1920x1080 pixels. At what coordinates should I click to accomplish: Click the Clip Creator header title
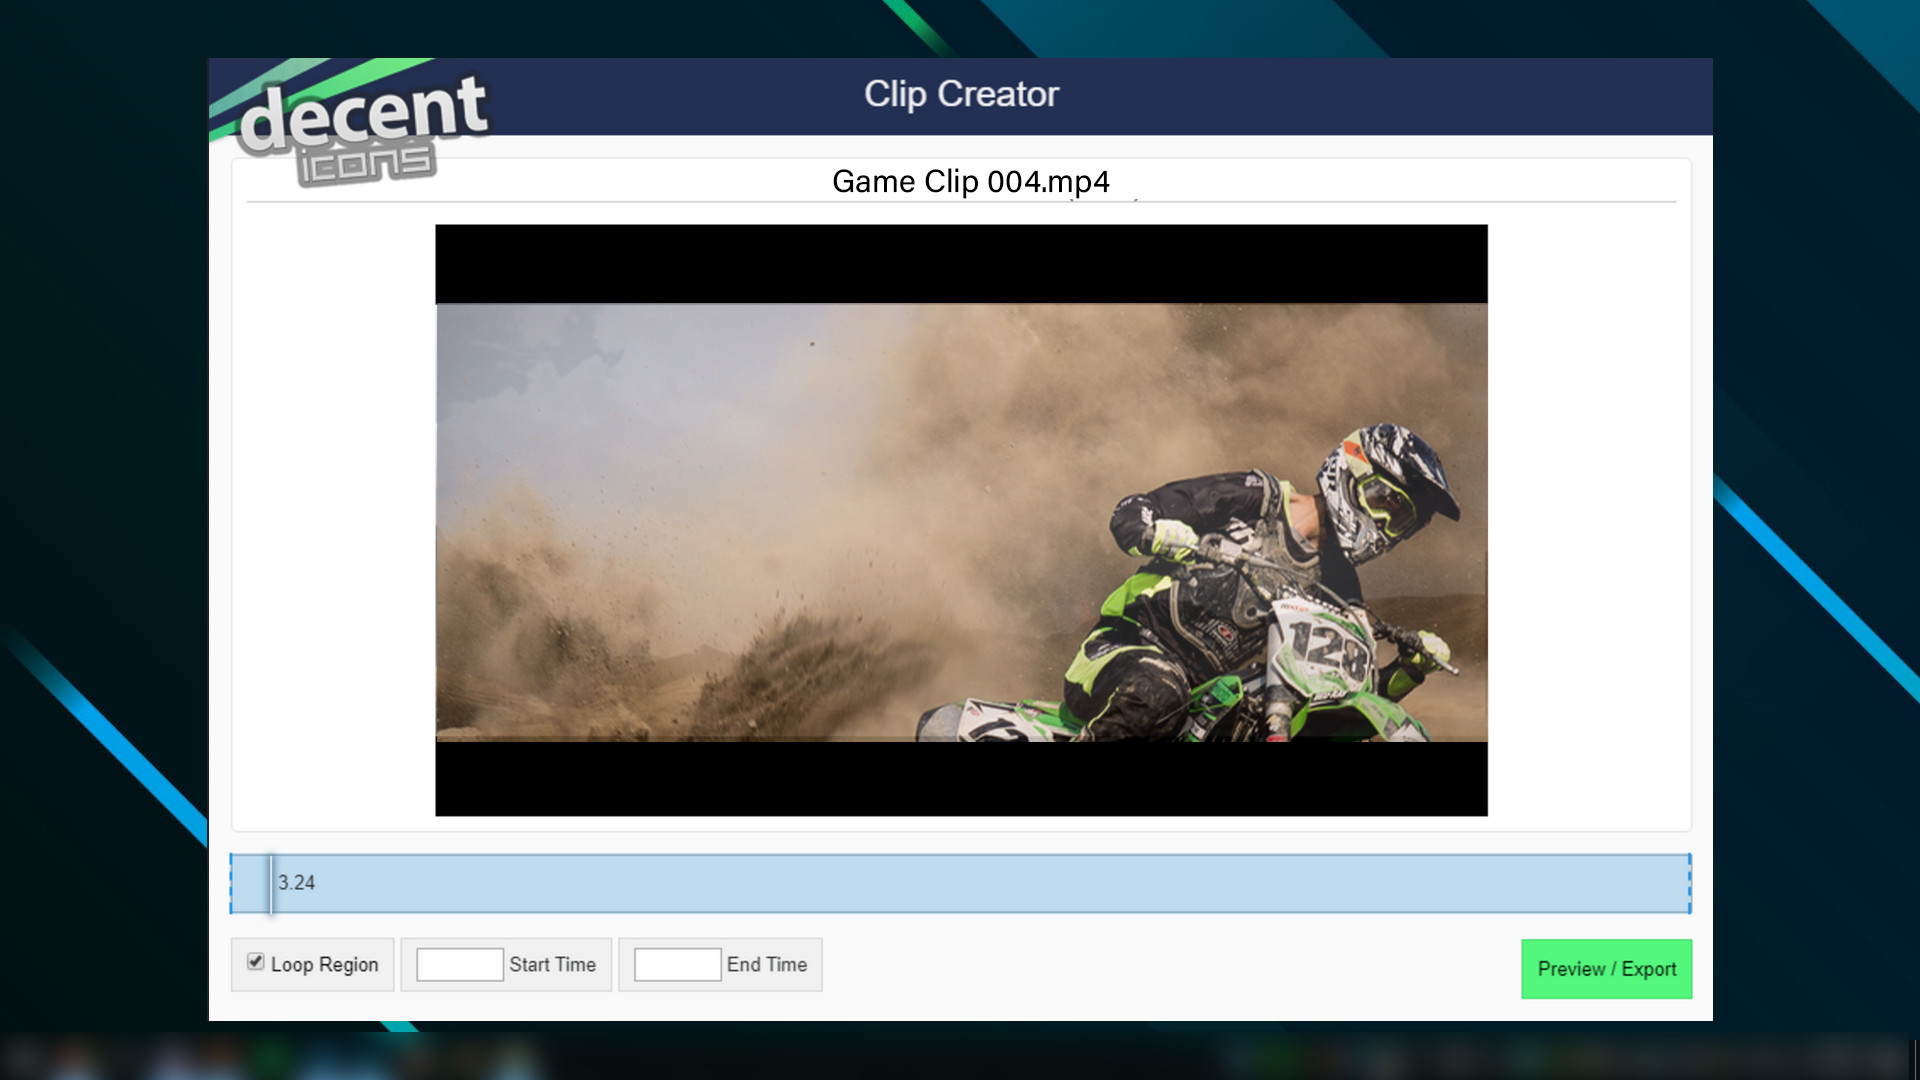(961, 94)
